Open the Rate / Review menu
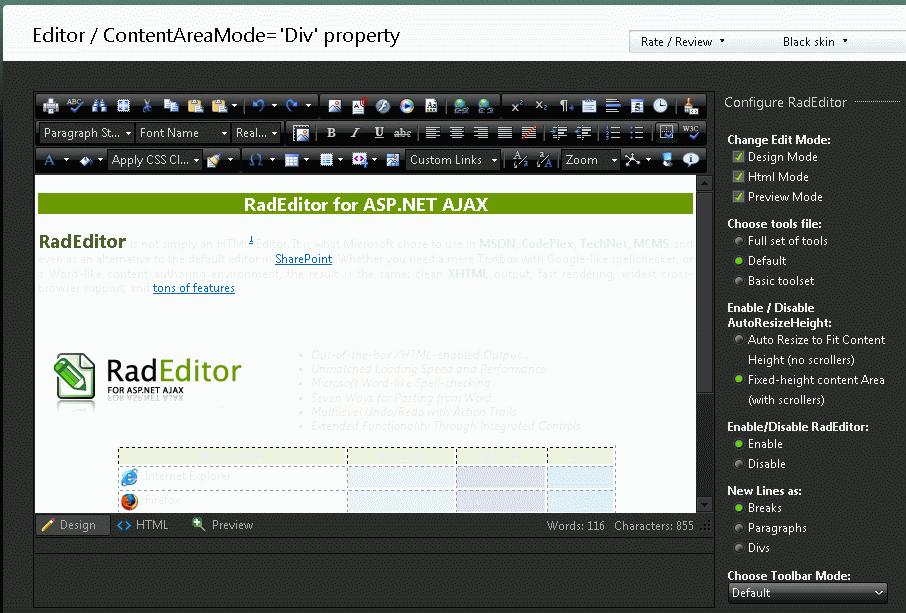The width and height of the screenshot is (906, 613). tap(682, 42)
